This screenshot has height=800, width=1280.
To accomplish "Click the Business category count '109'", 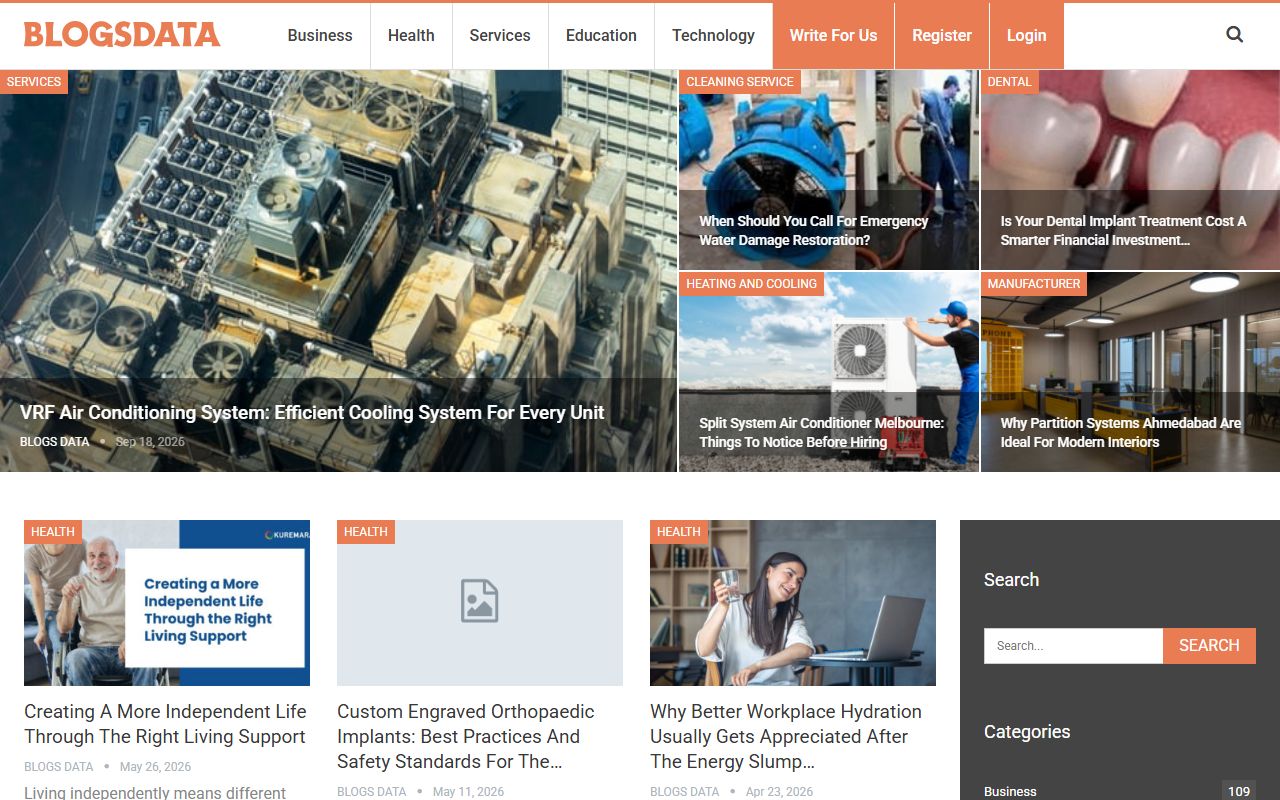I will click(1239, 791).
